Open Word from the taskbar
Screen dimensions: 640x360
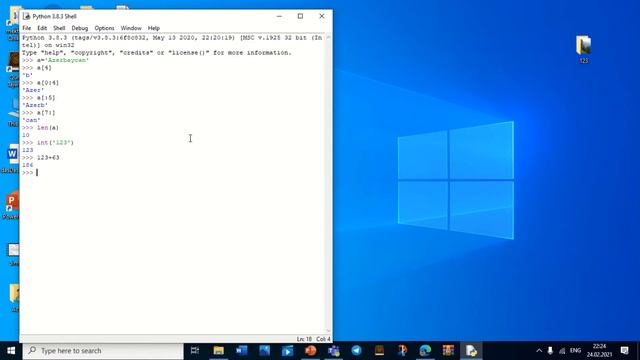point(242,351)
